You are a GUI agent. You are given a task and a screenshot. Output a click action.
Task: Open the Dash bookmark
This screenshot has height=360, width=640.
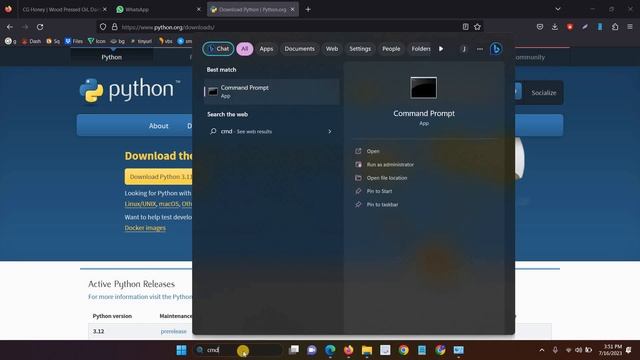click(31, 41)
